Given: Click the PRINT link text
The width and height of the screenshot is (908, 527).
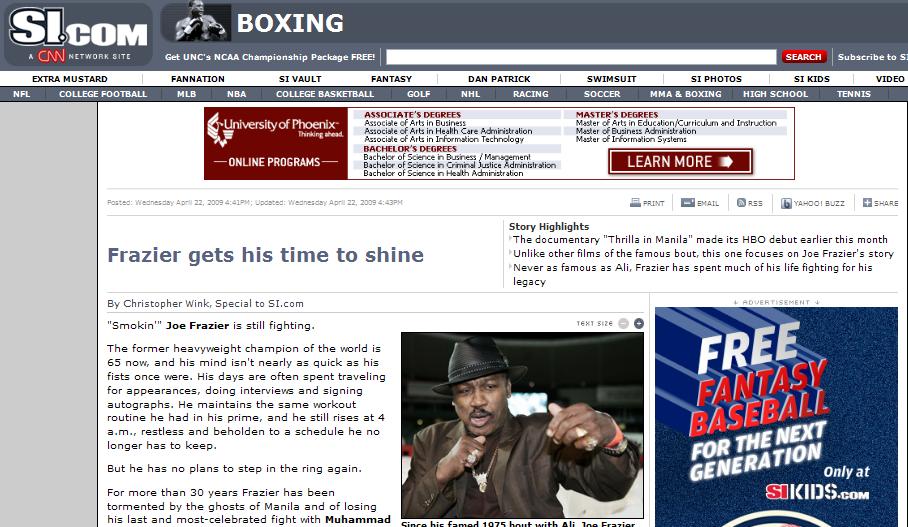Looking at the screenshot, I should pyautogui.click(x=653, y=203).
